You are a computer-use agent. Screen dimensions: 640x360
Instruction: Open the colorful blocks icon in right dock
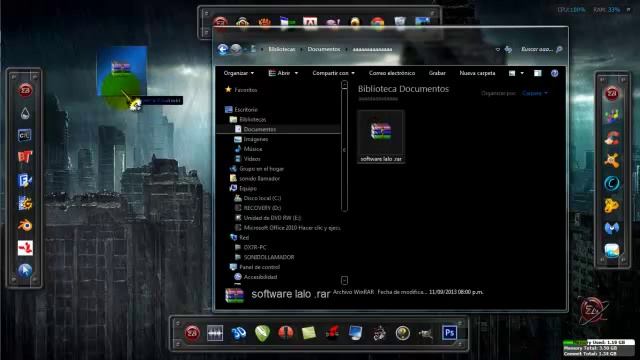tap(612, 116)
